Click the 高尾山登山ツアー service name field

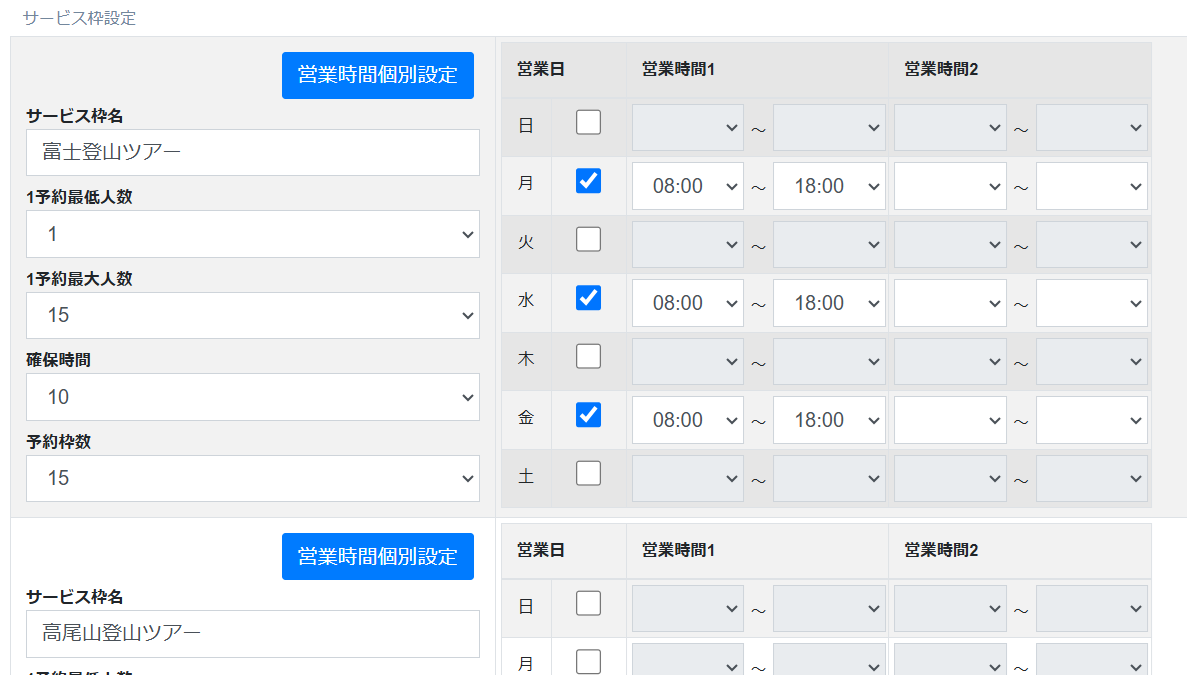click(252, 633)
